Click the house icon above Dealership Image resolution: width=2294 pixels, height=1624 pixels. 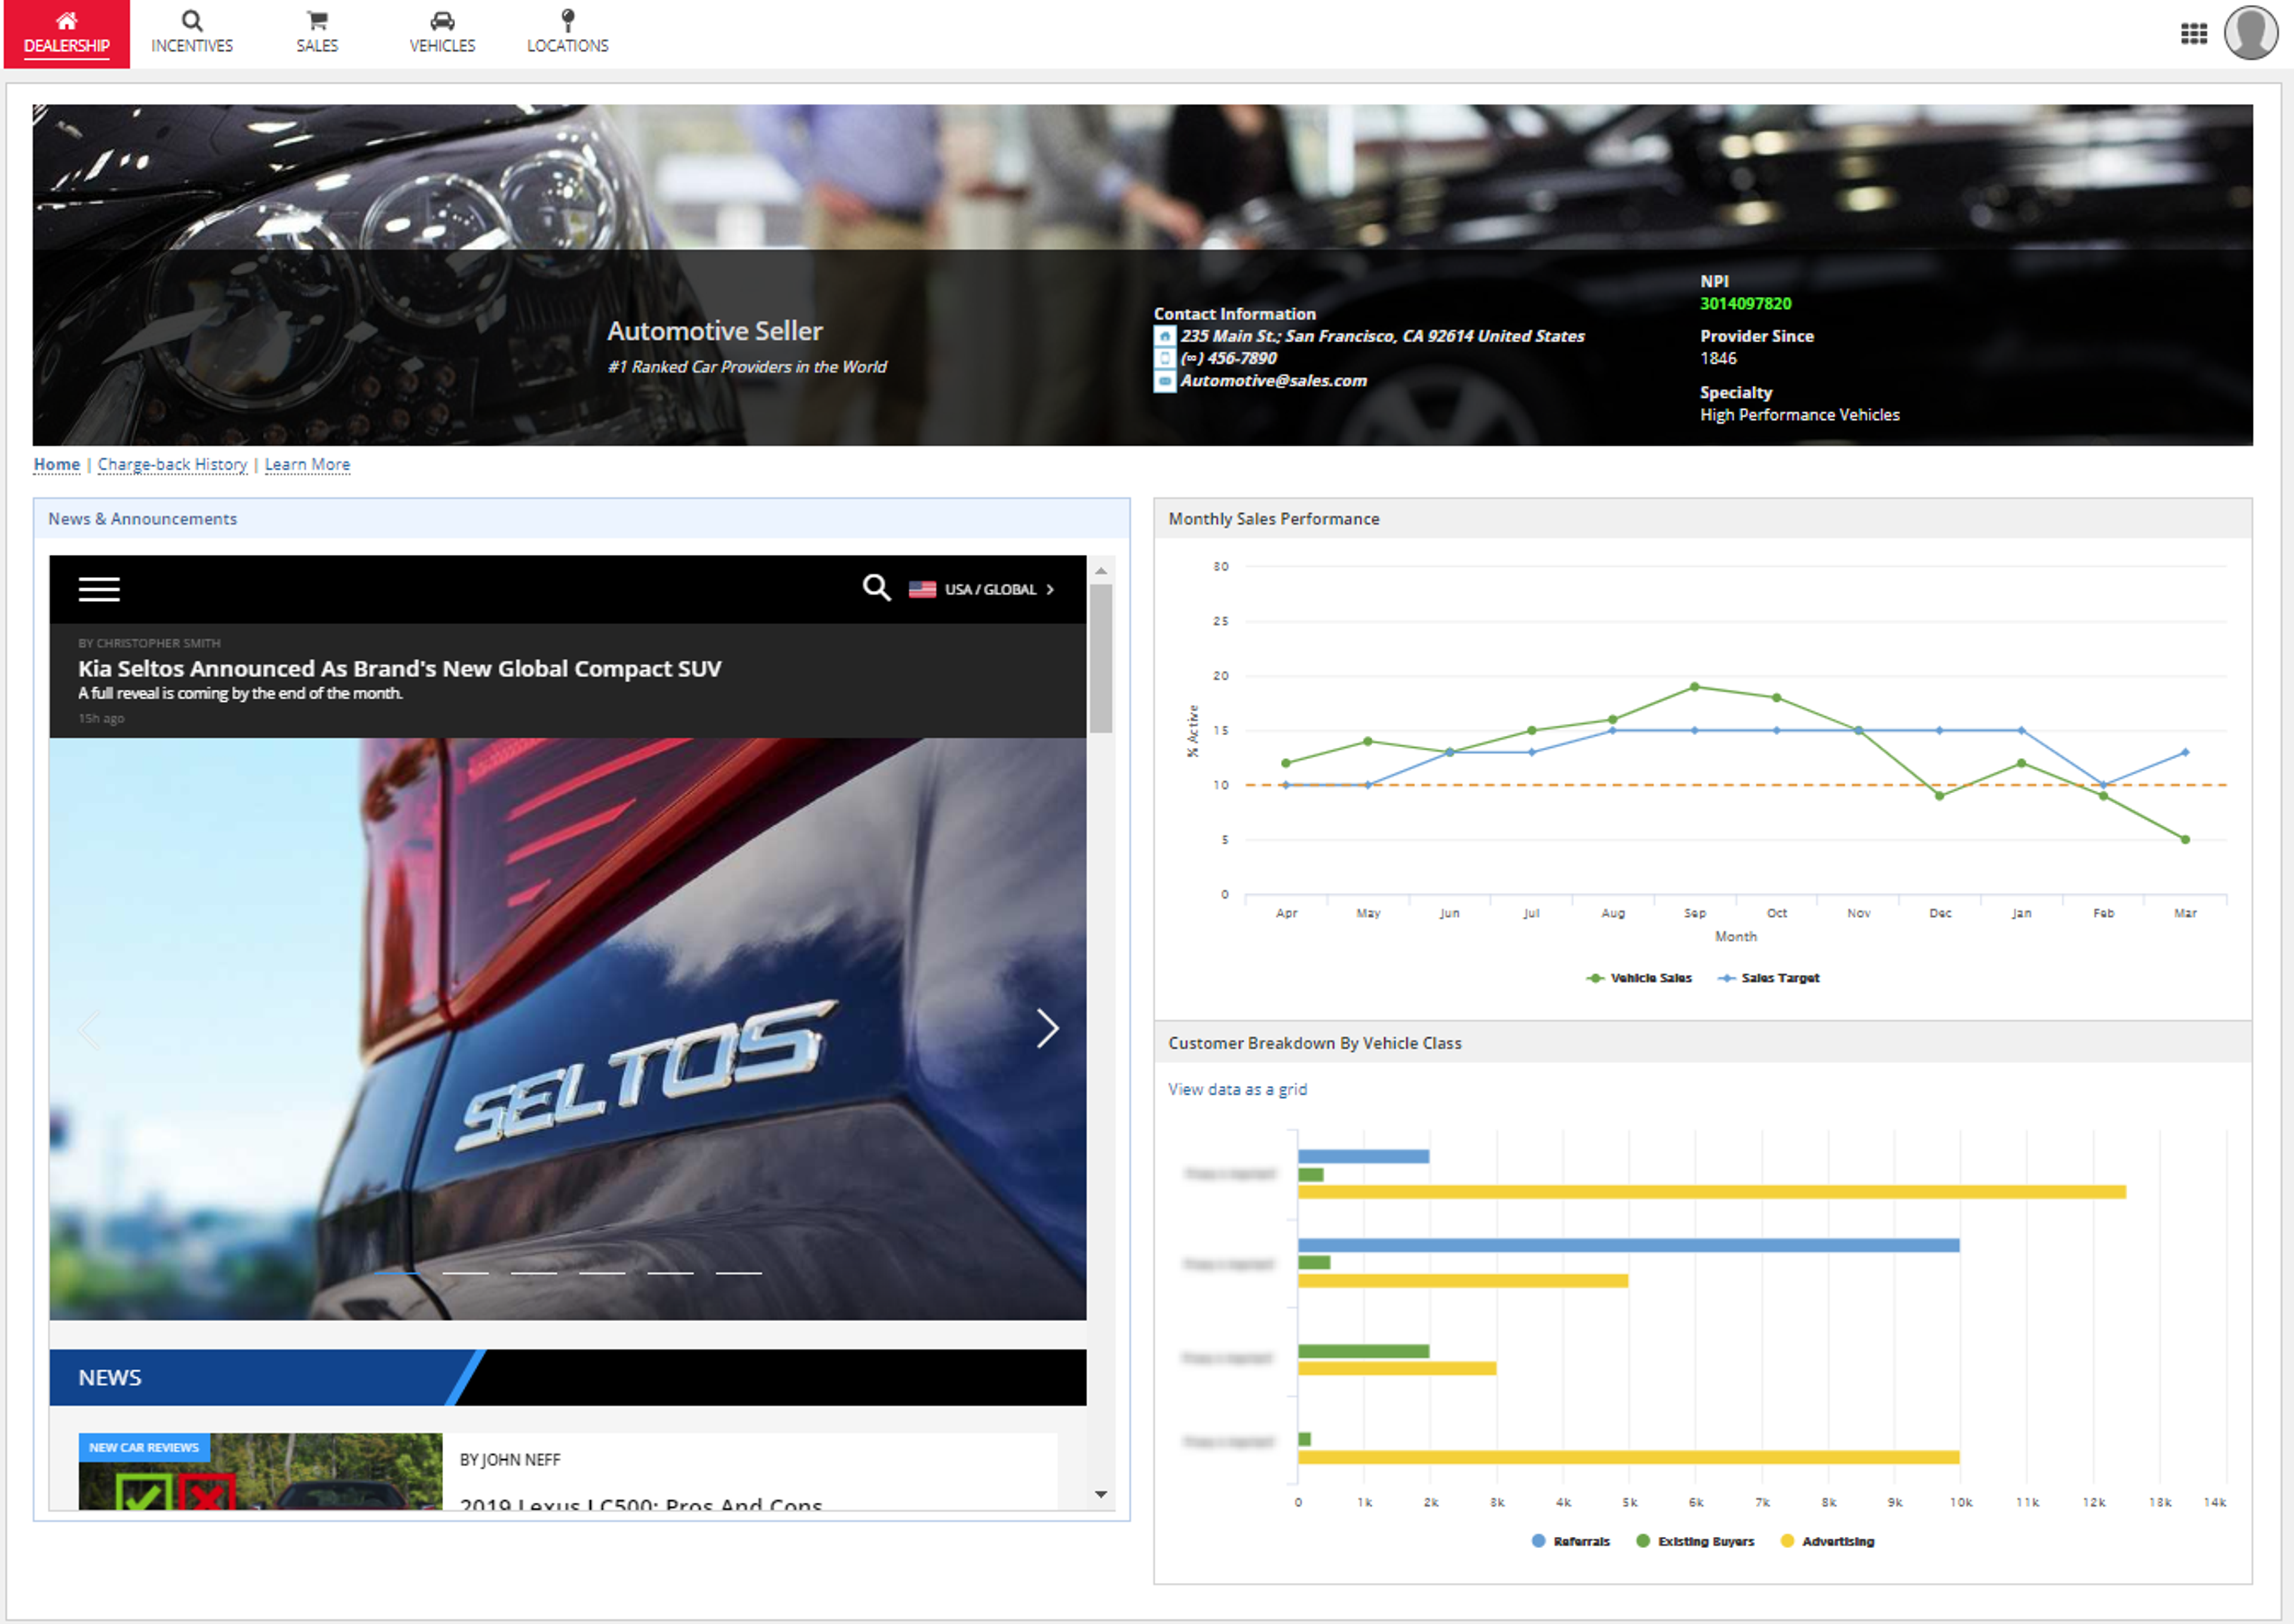point(66,20)
